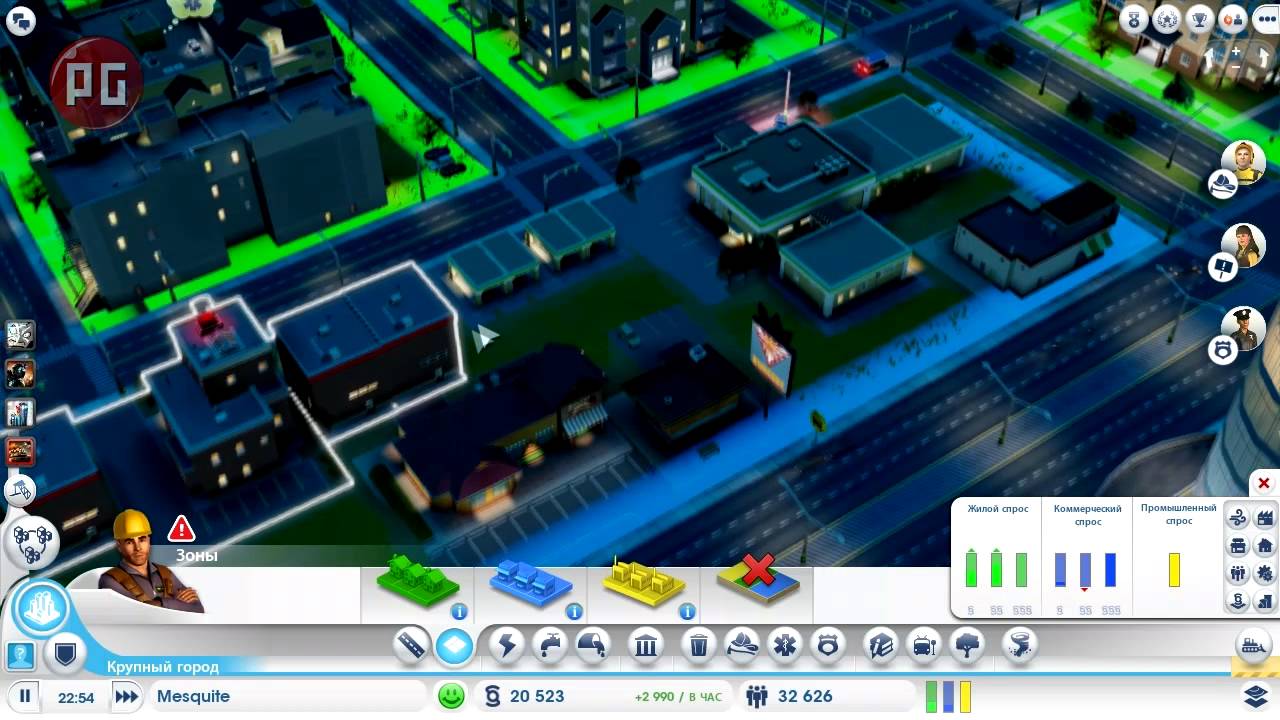Open the Waste disposal trash menu
The height and width of the screenshot is (720, 1280).
click(x=700, y=646)
